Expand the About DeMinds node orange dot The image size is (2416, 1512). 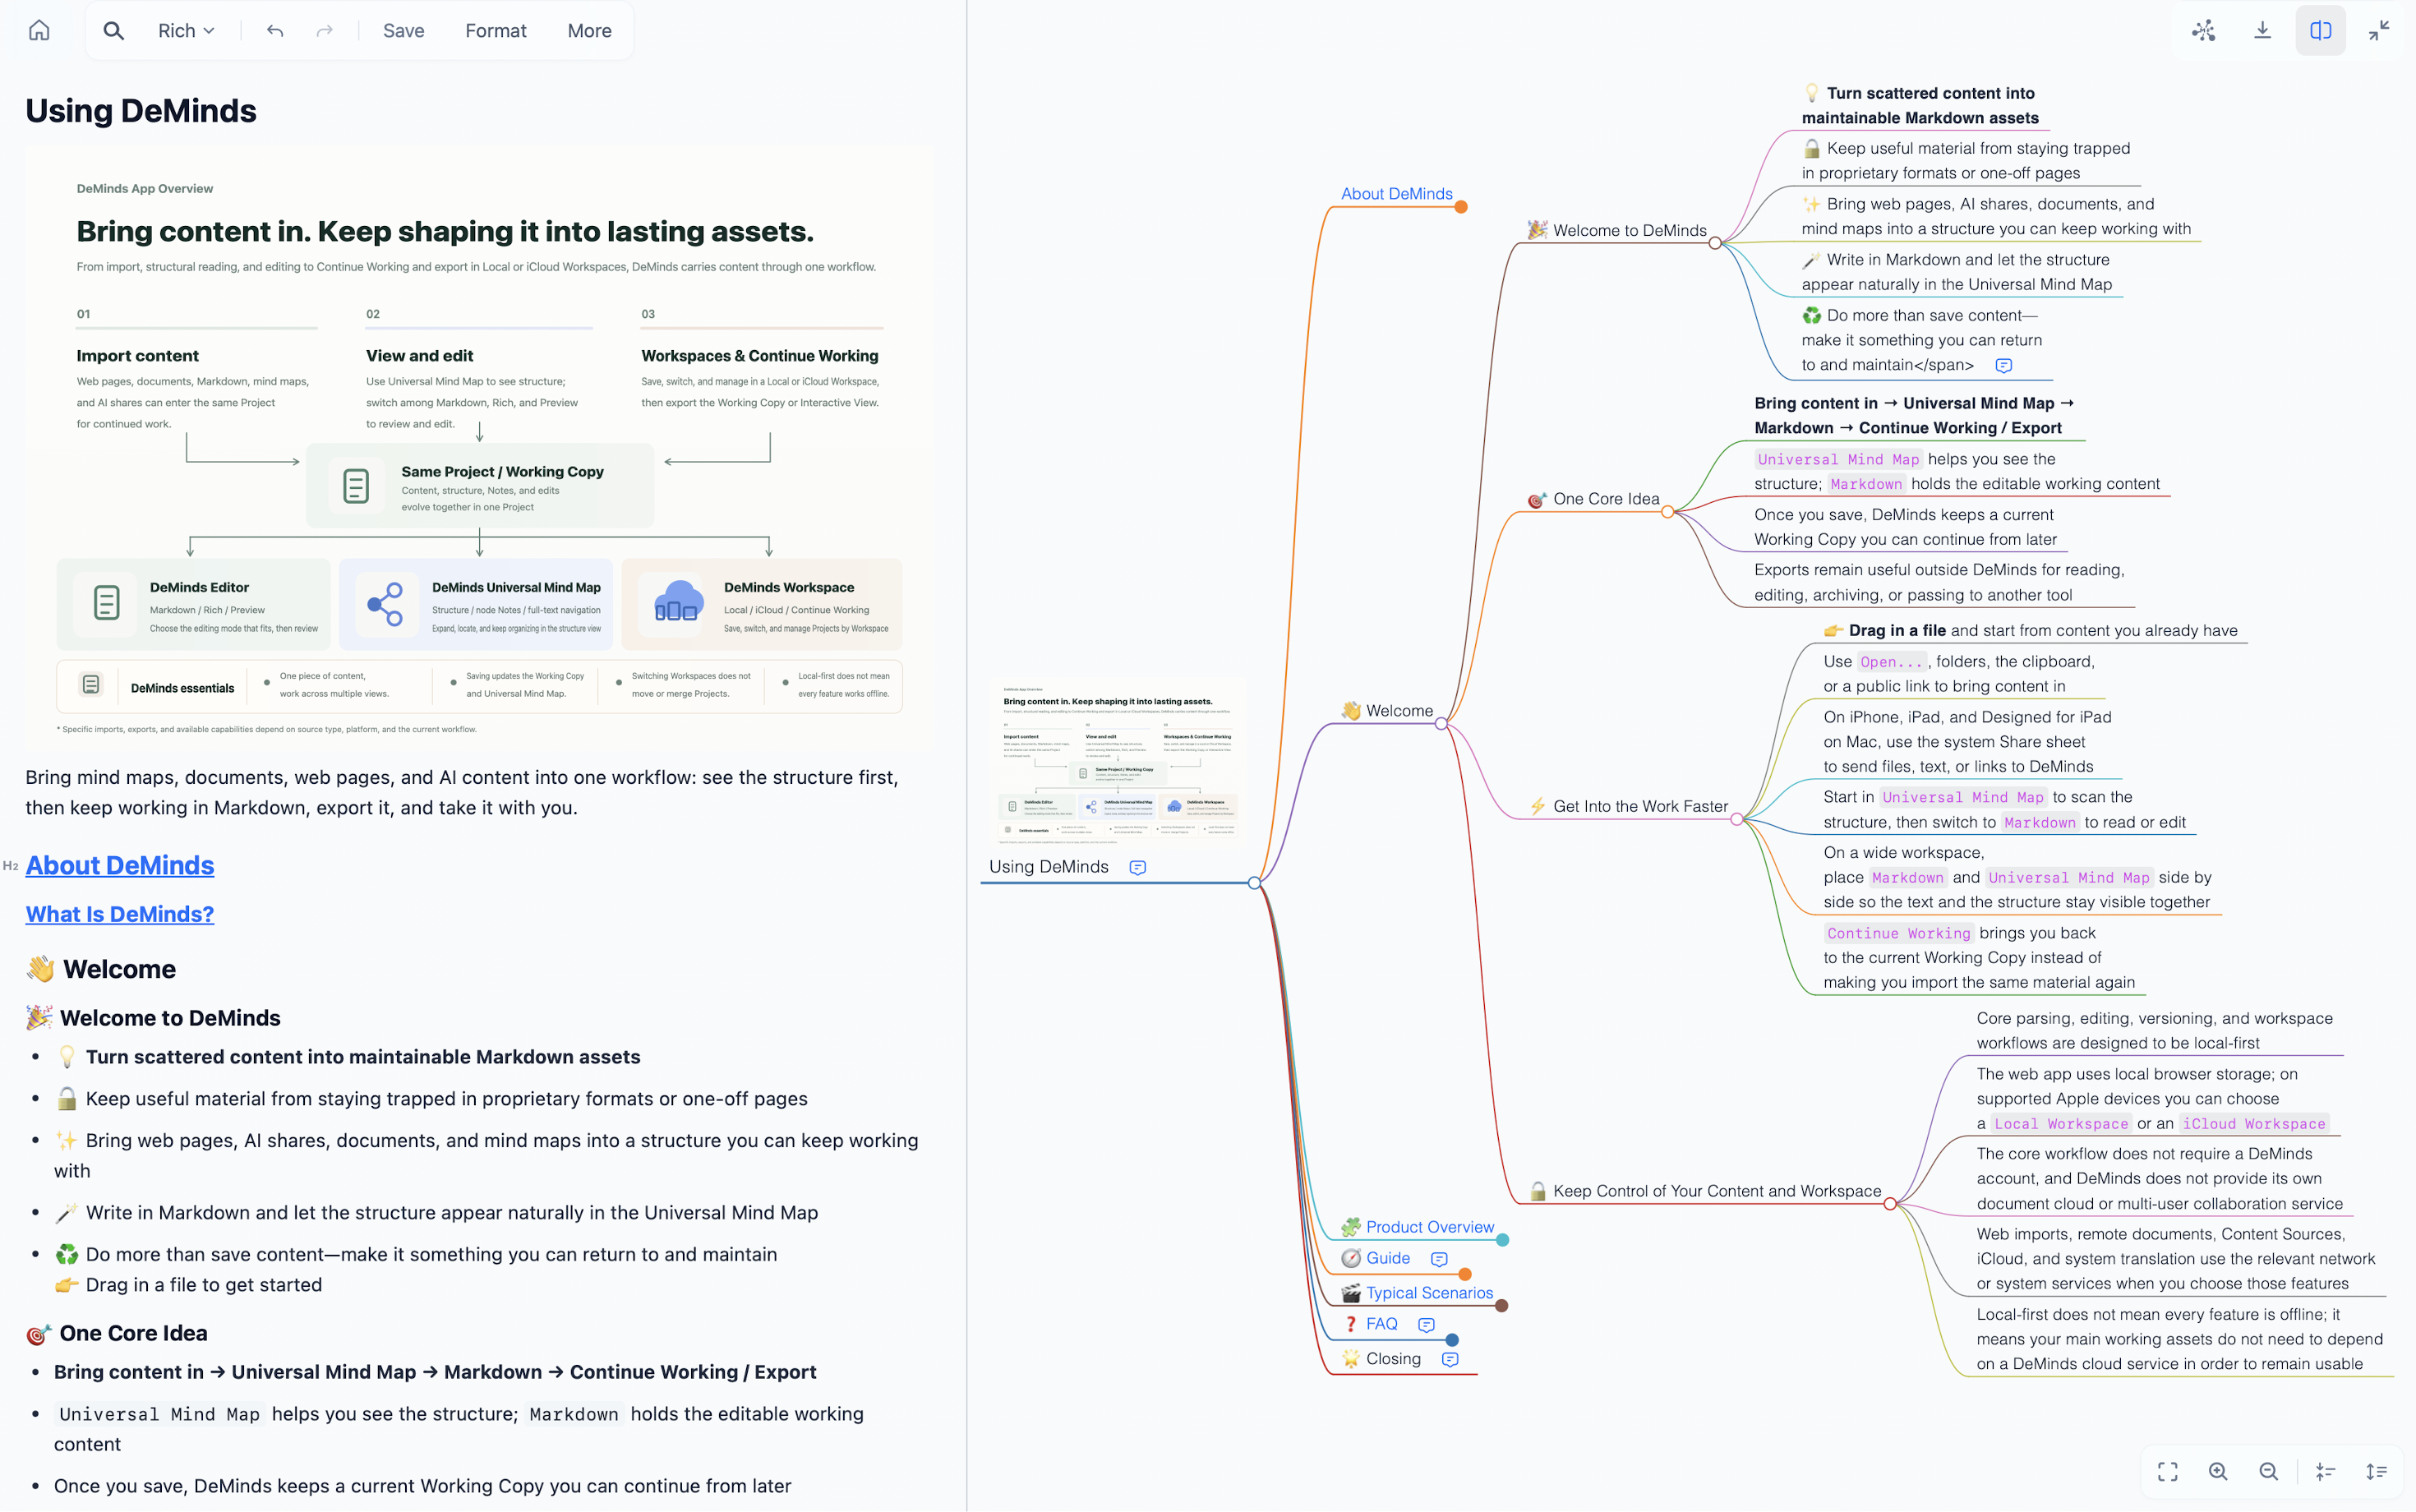coord(1461,207)
